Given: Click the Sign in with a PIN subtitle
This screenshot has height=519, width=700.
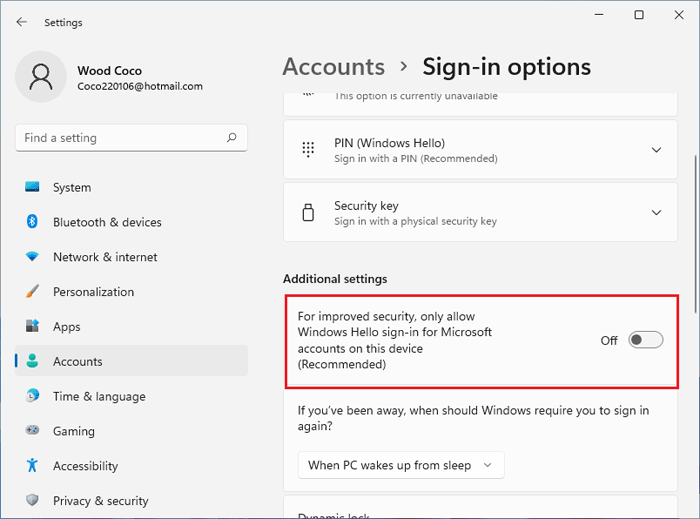Looking at the screenshot, I should tap(416, 158).
